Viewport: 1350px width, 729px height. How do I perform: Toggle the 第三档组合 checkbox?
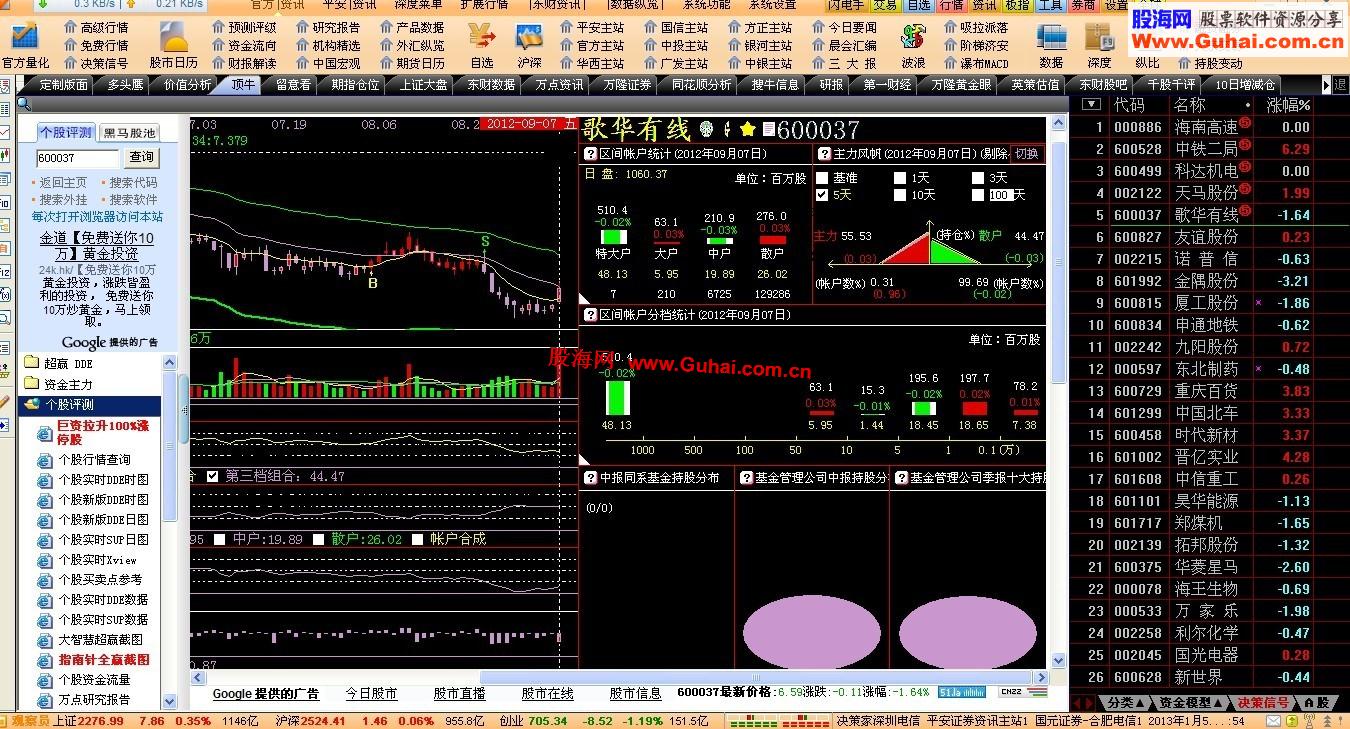click(212, 477)
